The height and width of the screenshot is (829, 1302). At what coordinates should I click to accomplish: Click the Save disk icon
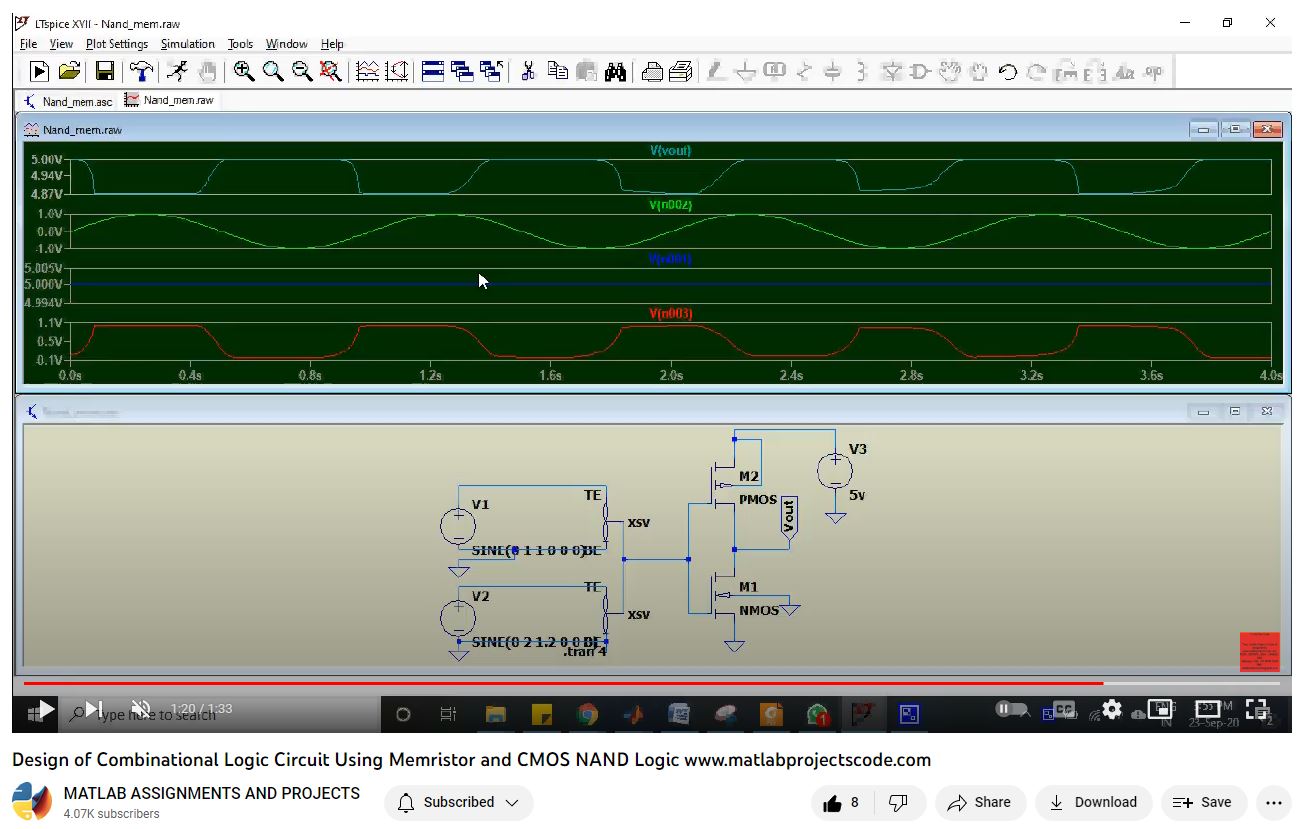click(104, 71)
